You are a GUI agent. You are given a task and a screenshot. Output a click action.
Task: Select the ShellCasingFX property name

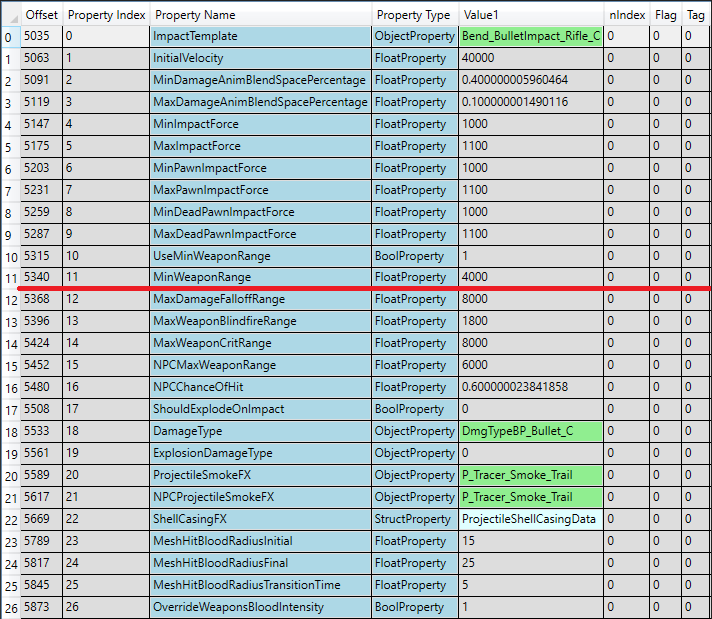tap(261, 519)
